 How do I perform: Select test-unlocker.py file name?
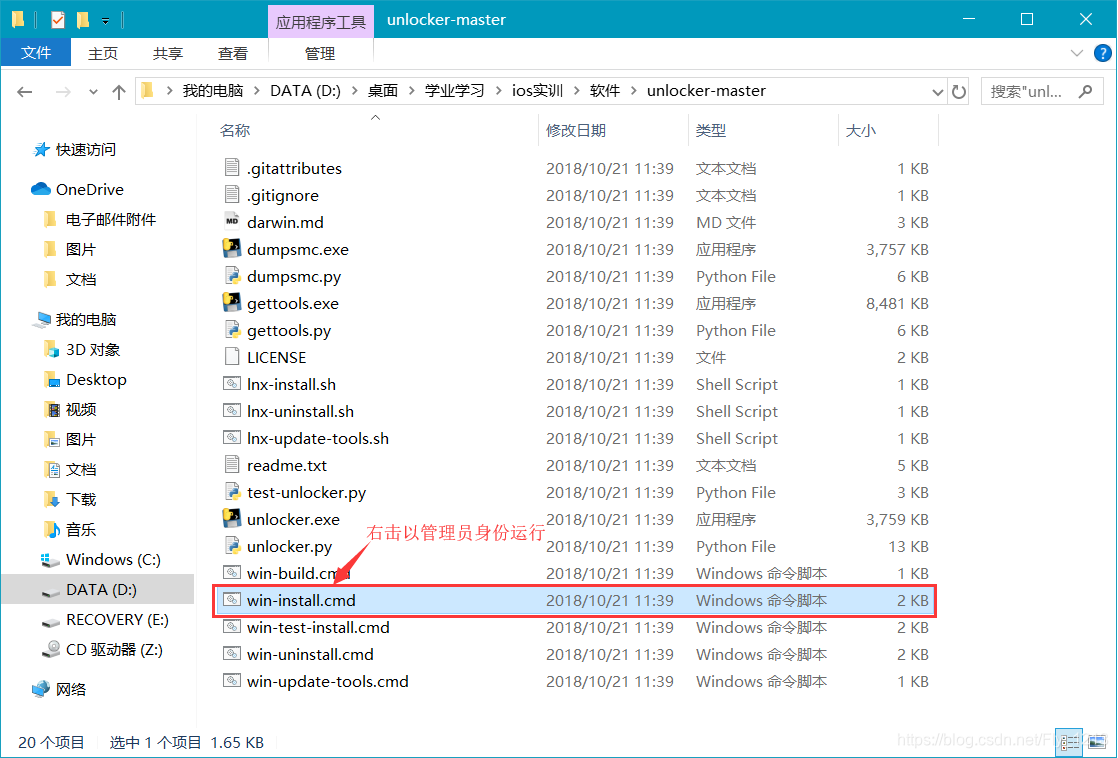[307, 493]
